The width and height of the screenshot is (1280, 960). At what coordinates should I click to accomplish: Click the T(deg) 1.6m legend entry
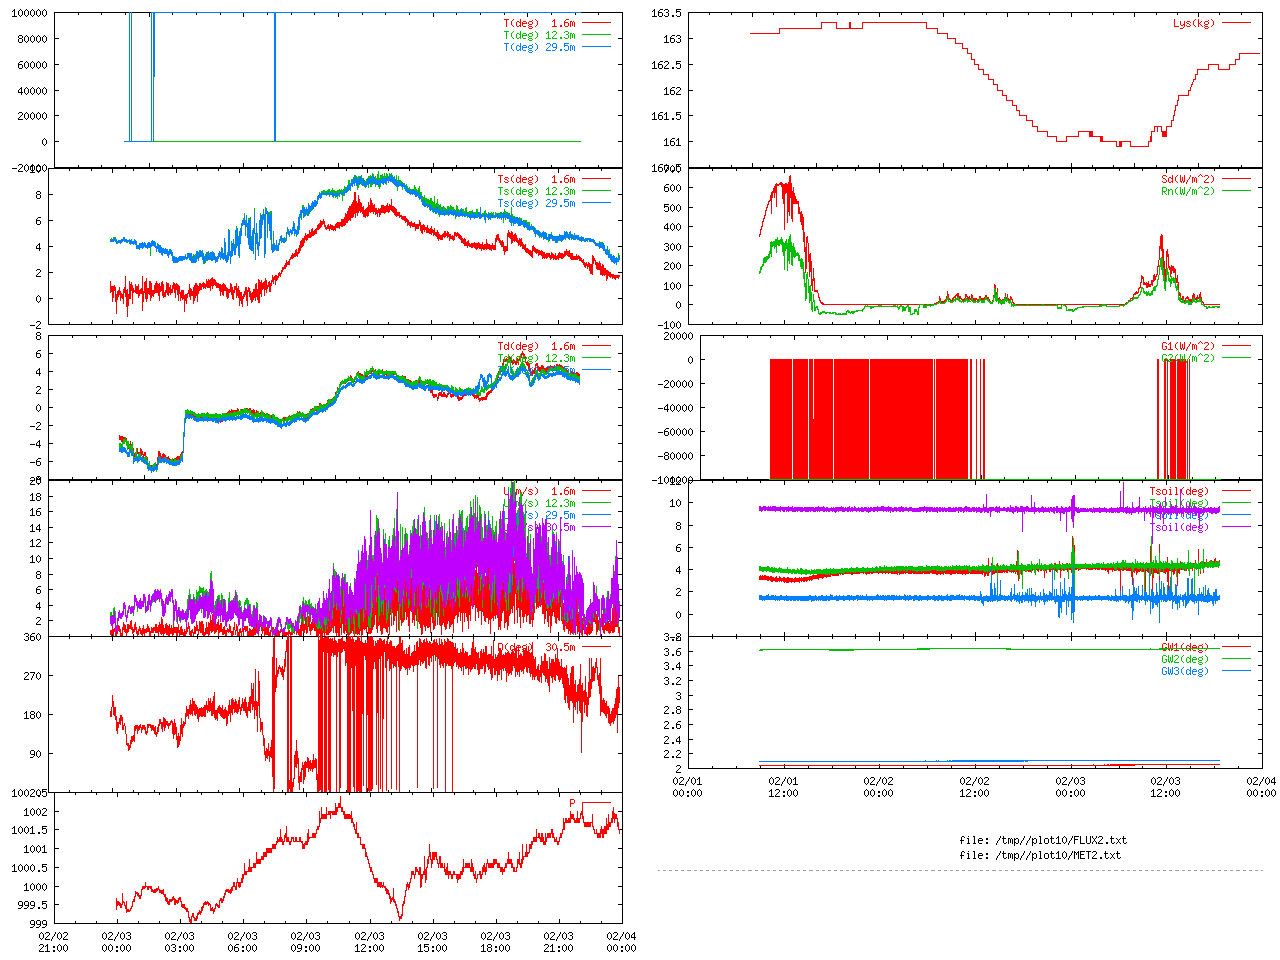(539, 23)
